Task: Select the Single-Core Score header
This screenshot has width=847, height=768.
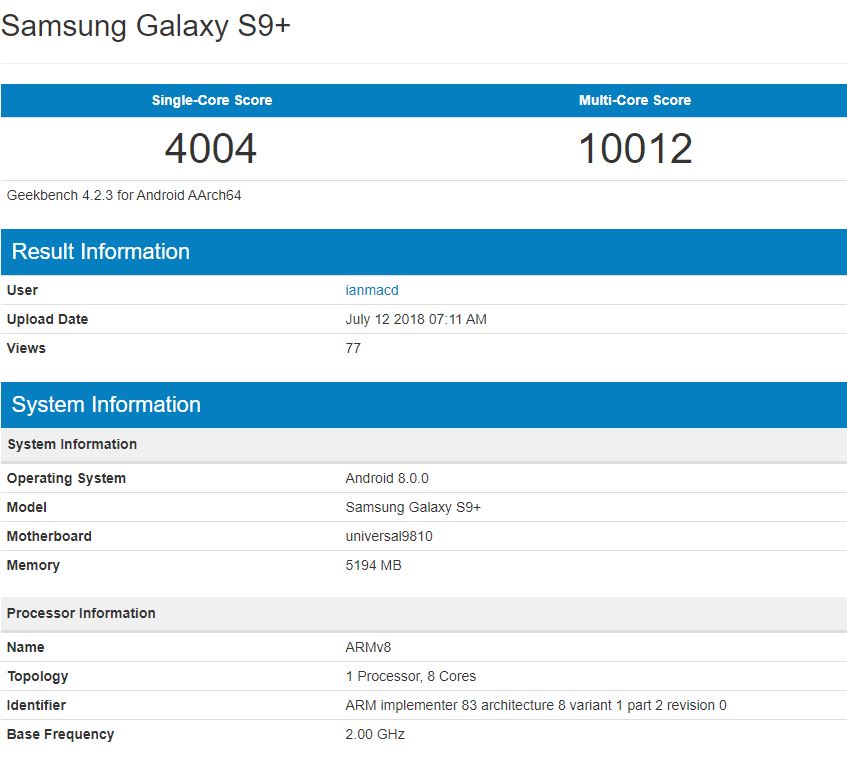Action: [212, 100]
